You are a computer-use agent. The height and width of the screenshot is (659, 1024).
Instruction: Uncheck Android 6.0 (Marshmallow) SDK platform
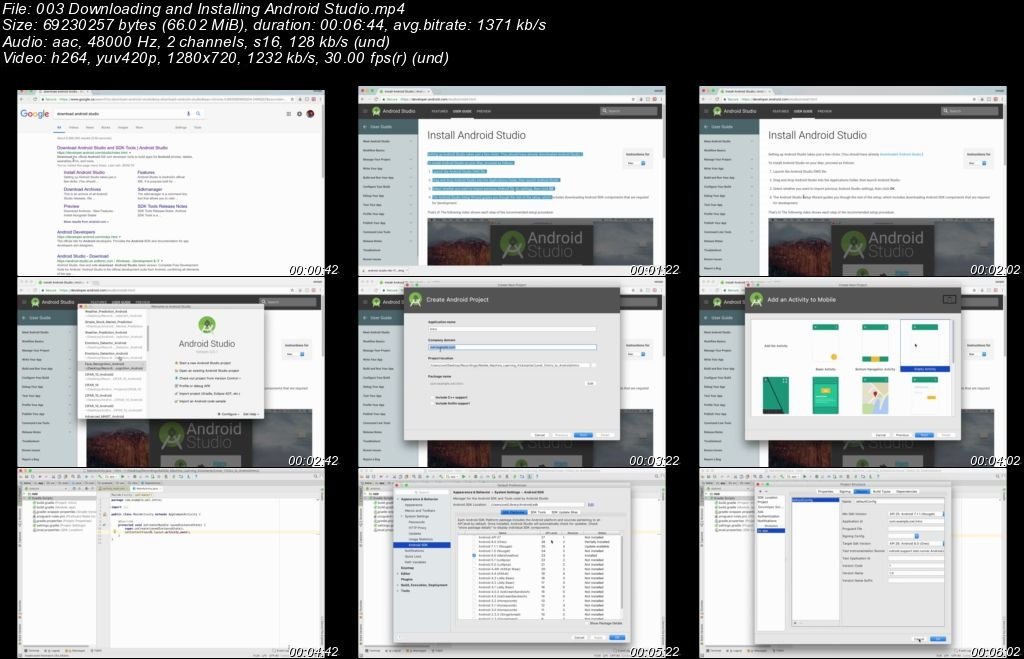coord(473,555)
